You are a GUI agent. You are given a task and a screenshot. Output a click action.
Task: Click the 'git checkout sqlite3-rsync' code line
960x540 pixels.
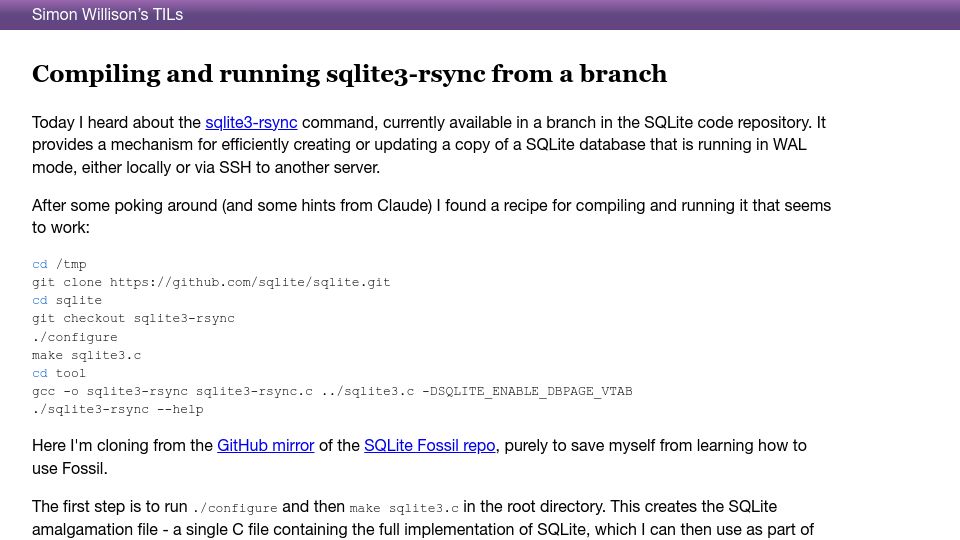click(133, 318)
